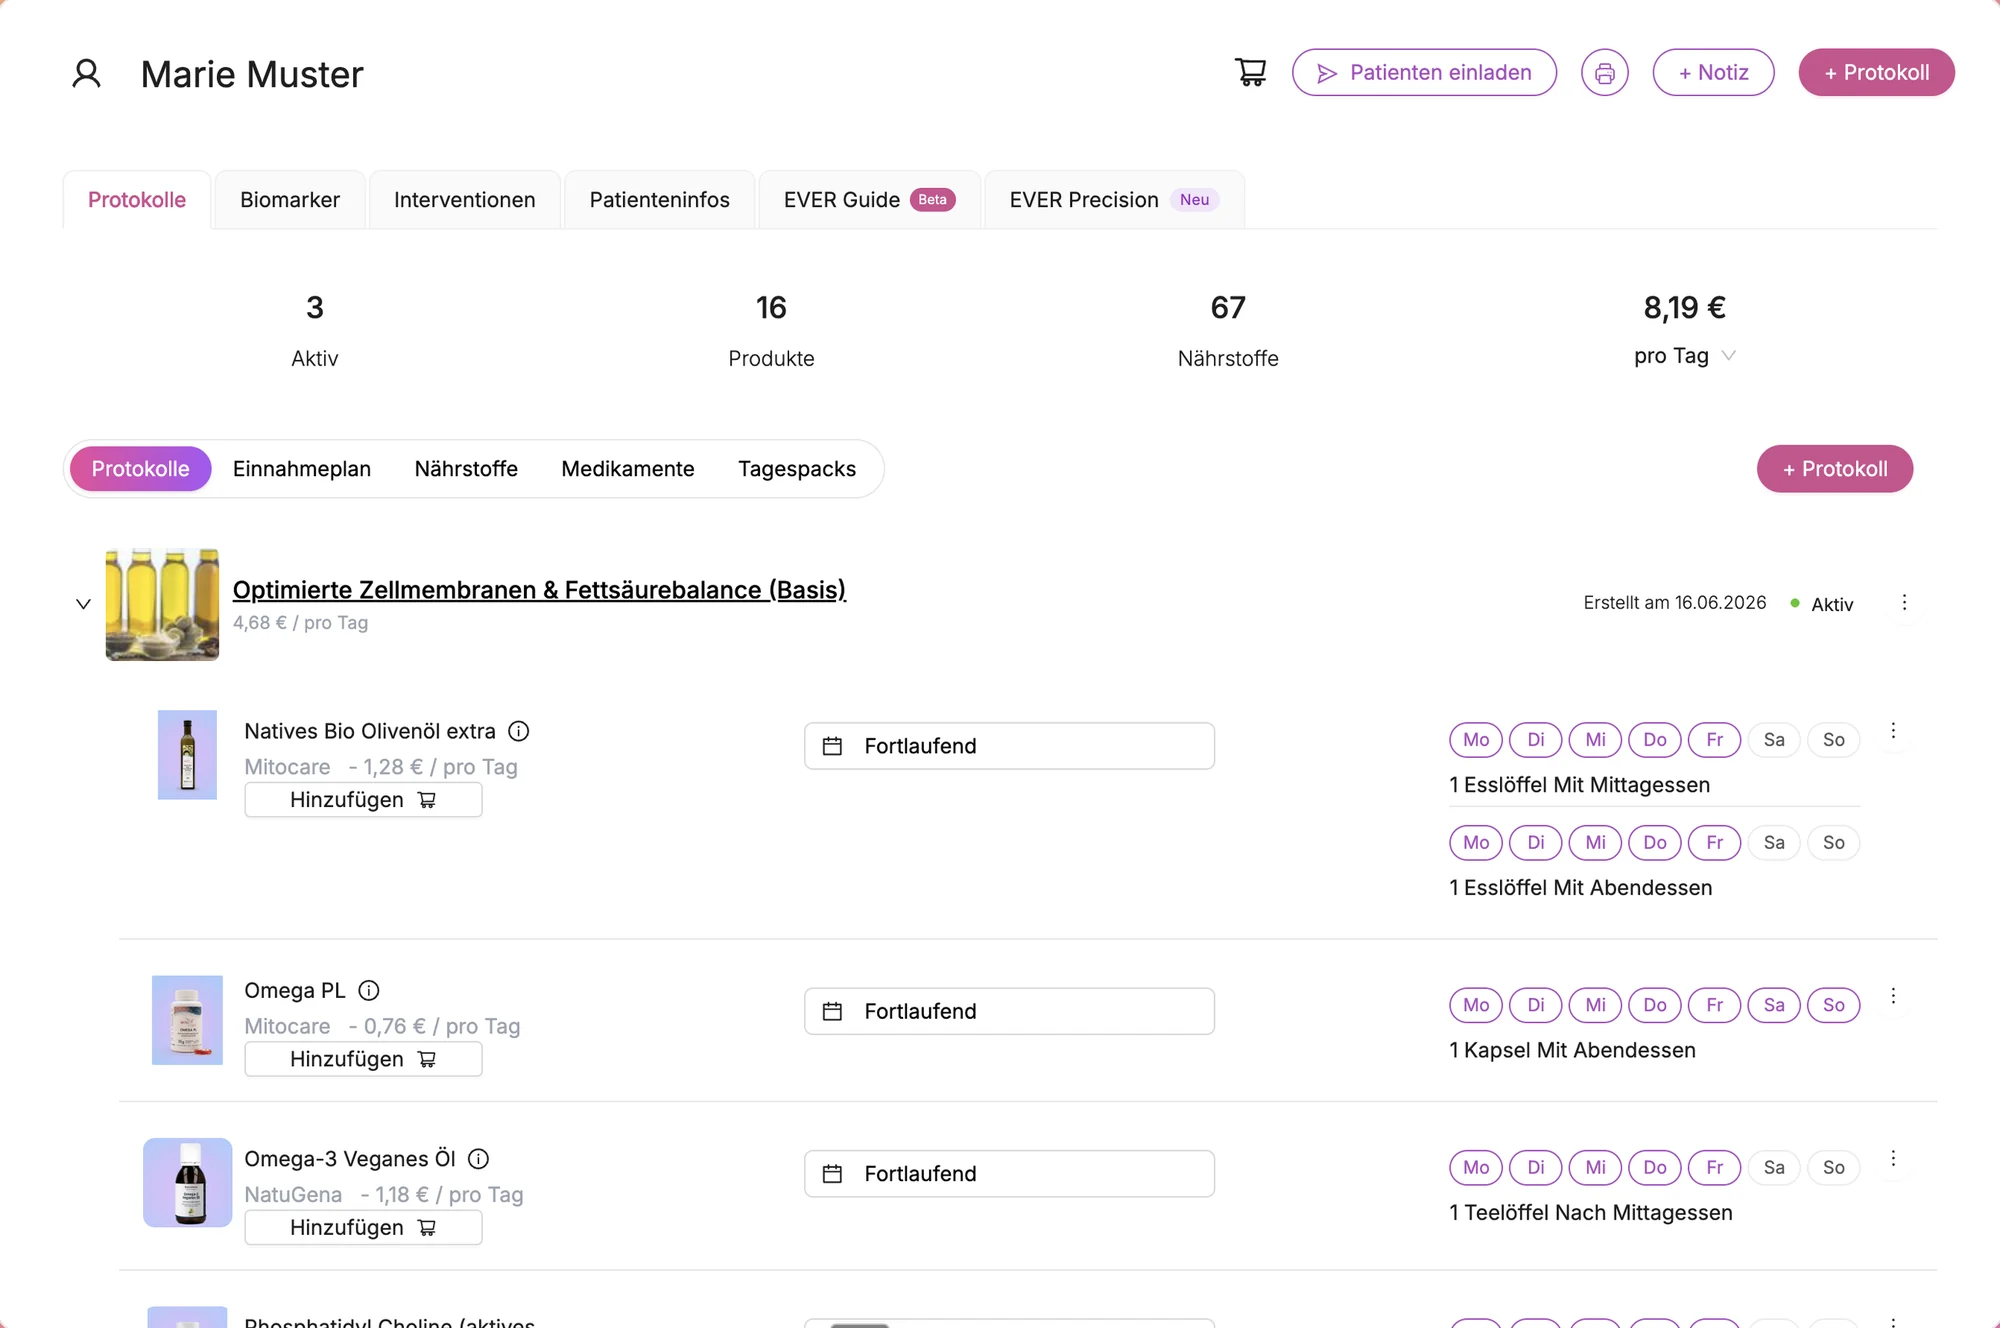The image size is (2000, 1328).
Task: Click calendar icon in Olivenöl Fortlaufend field
Action: coord(832,746)
